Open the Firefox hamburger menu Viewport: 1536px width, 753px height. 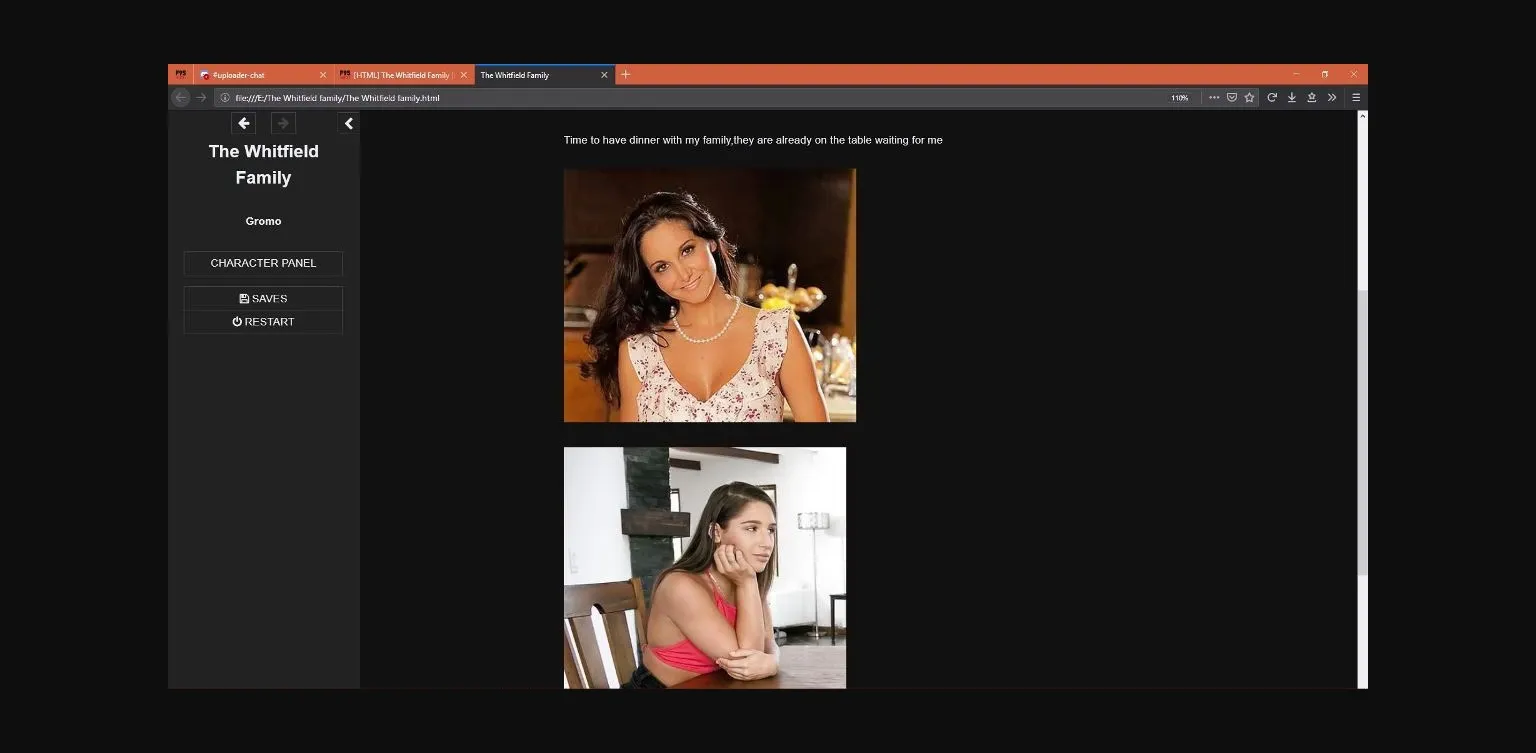point(1356,97)
